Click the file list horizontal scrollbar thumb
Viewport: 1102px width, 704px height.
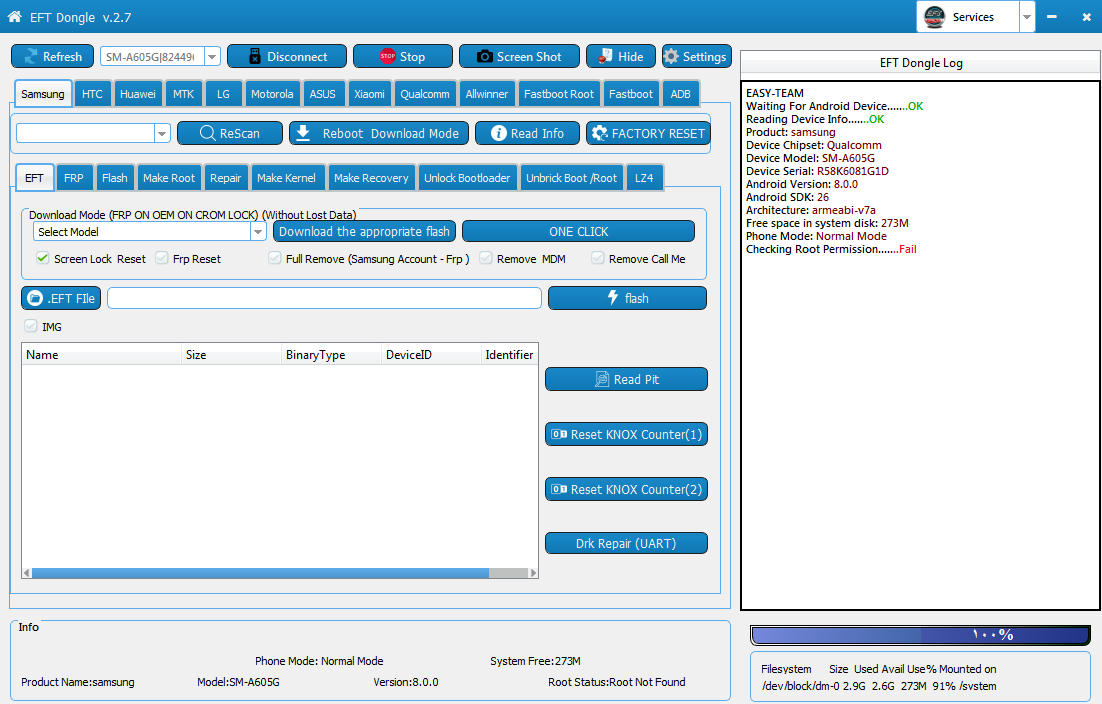click(x=260, y=573)
